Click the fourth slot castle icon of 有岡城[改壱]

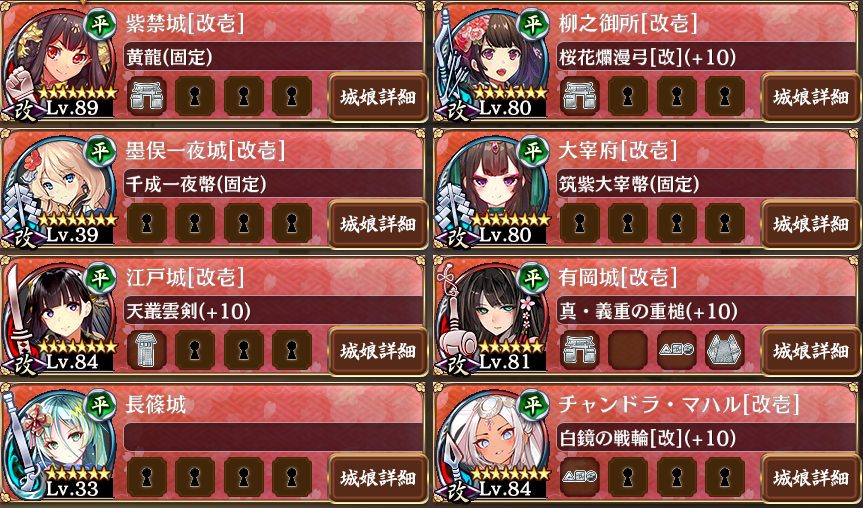[x=725, y=350]
